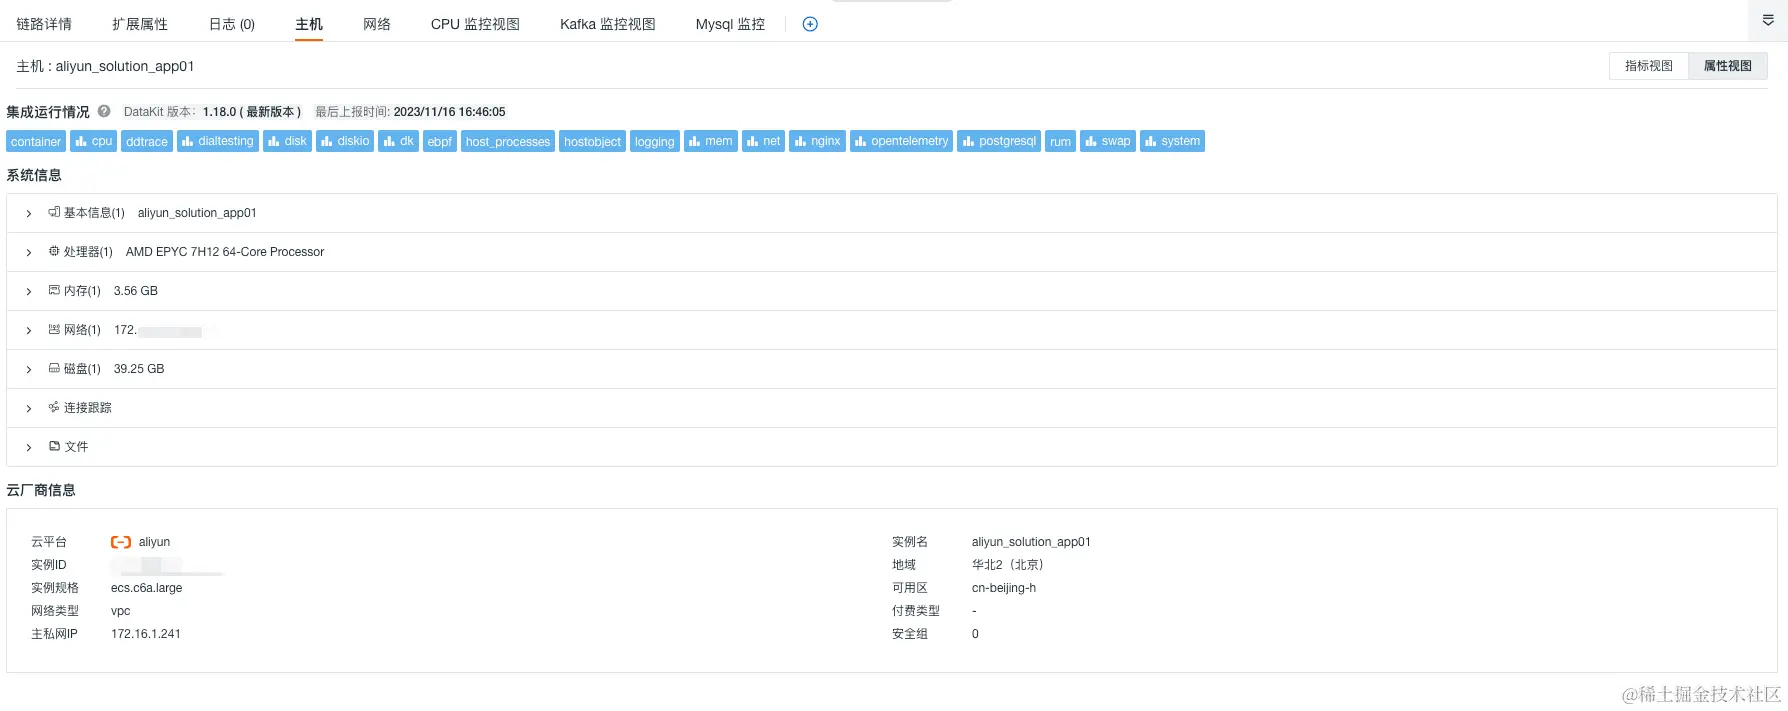The width and height of the screenshot is (1788, 711).
Task: Expand the 磁盘(1) row chevron
Action: 28,369
